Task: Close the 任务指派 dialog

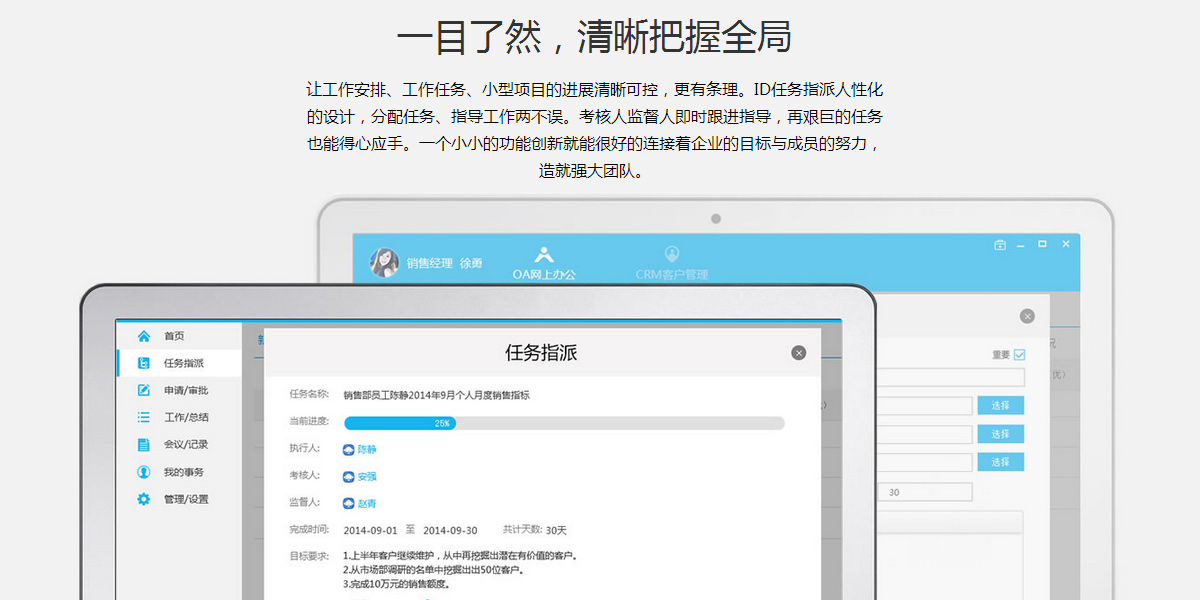Action: 798,353
